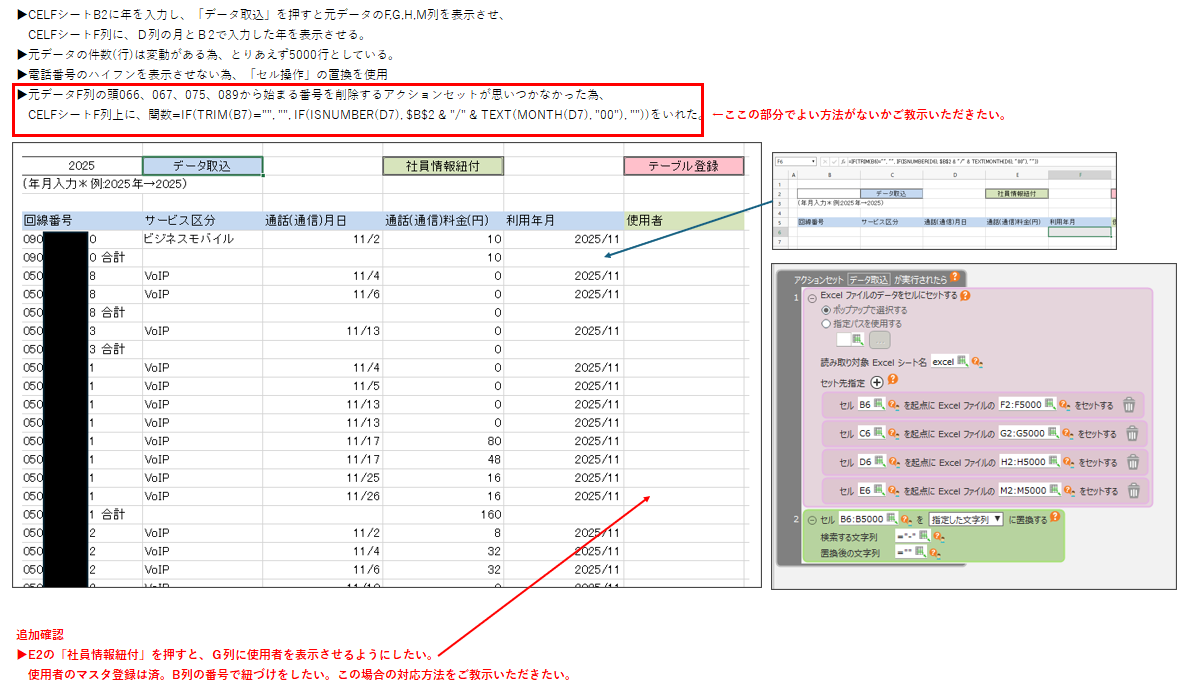Delete the D6 from H2:H5000 mapping row
Viewport: 1192px width, 689px height.
[1132, 462]
